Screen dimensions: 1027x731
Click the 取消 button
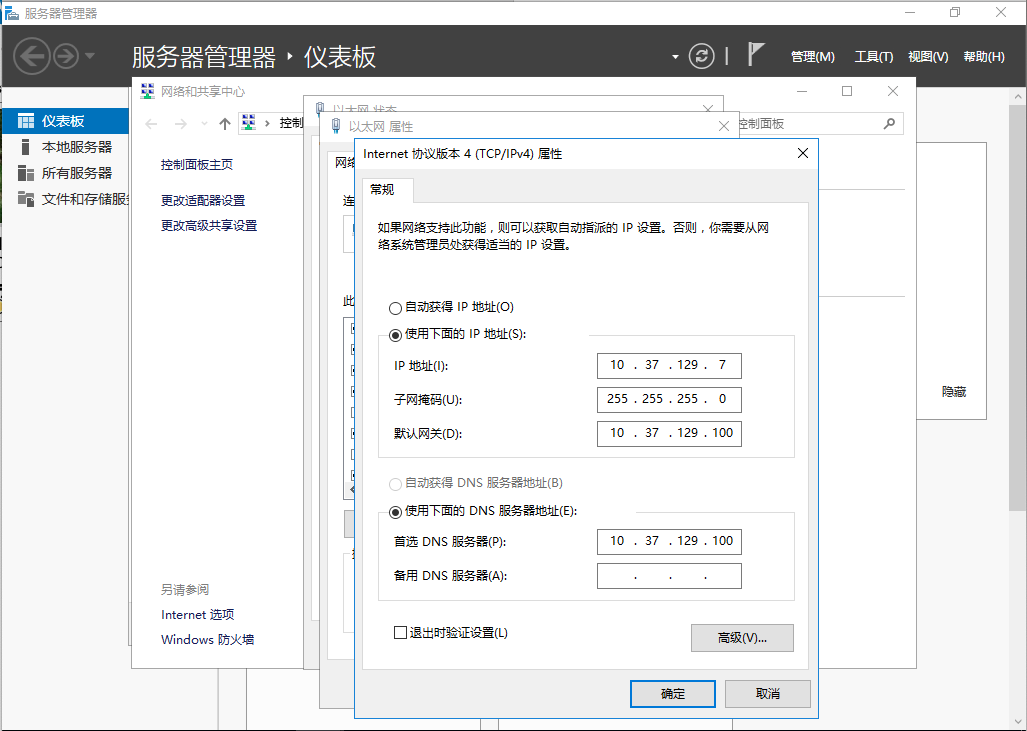(768, 694)
